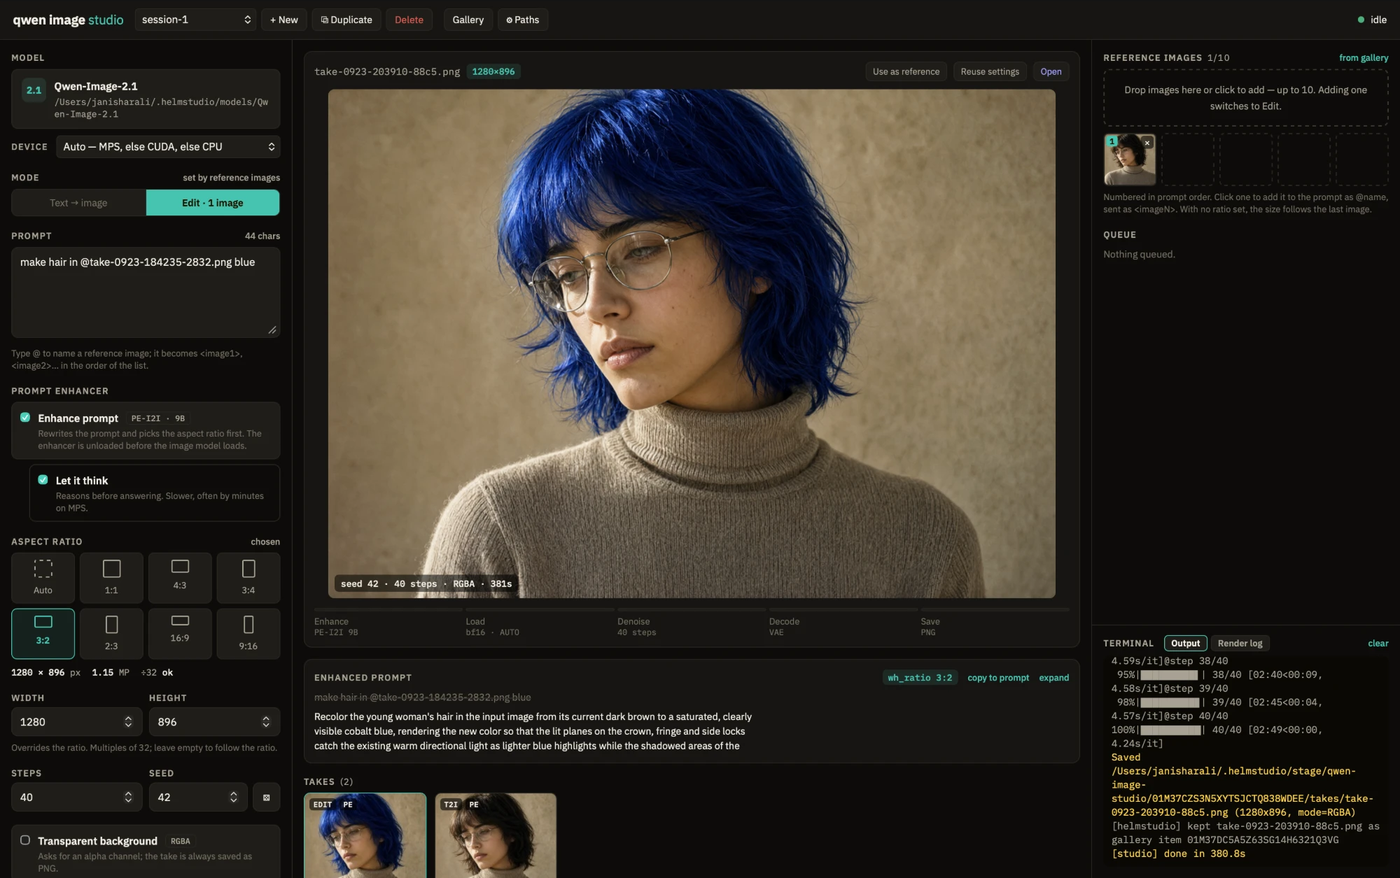
Task: Choose the 9:16 vertical aspect ratio
Action: pos(248,634)
